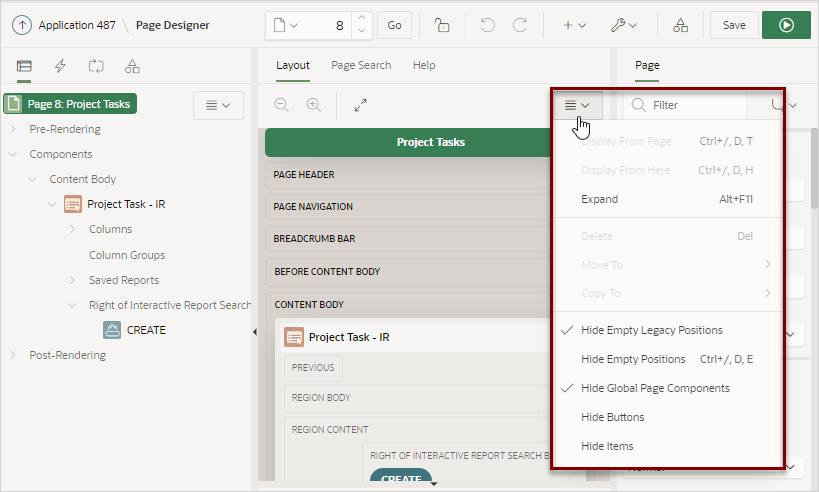Open the tree pane hamburger menu dropdown

[x=218, y=106]
